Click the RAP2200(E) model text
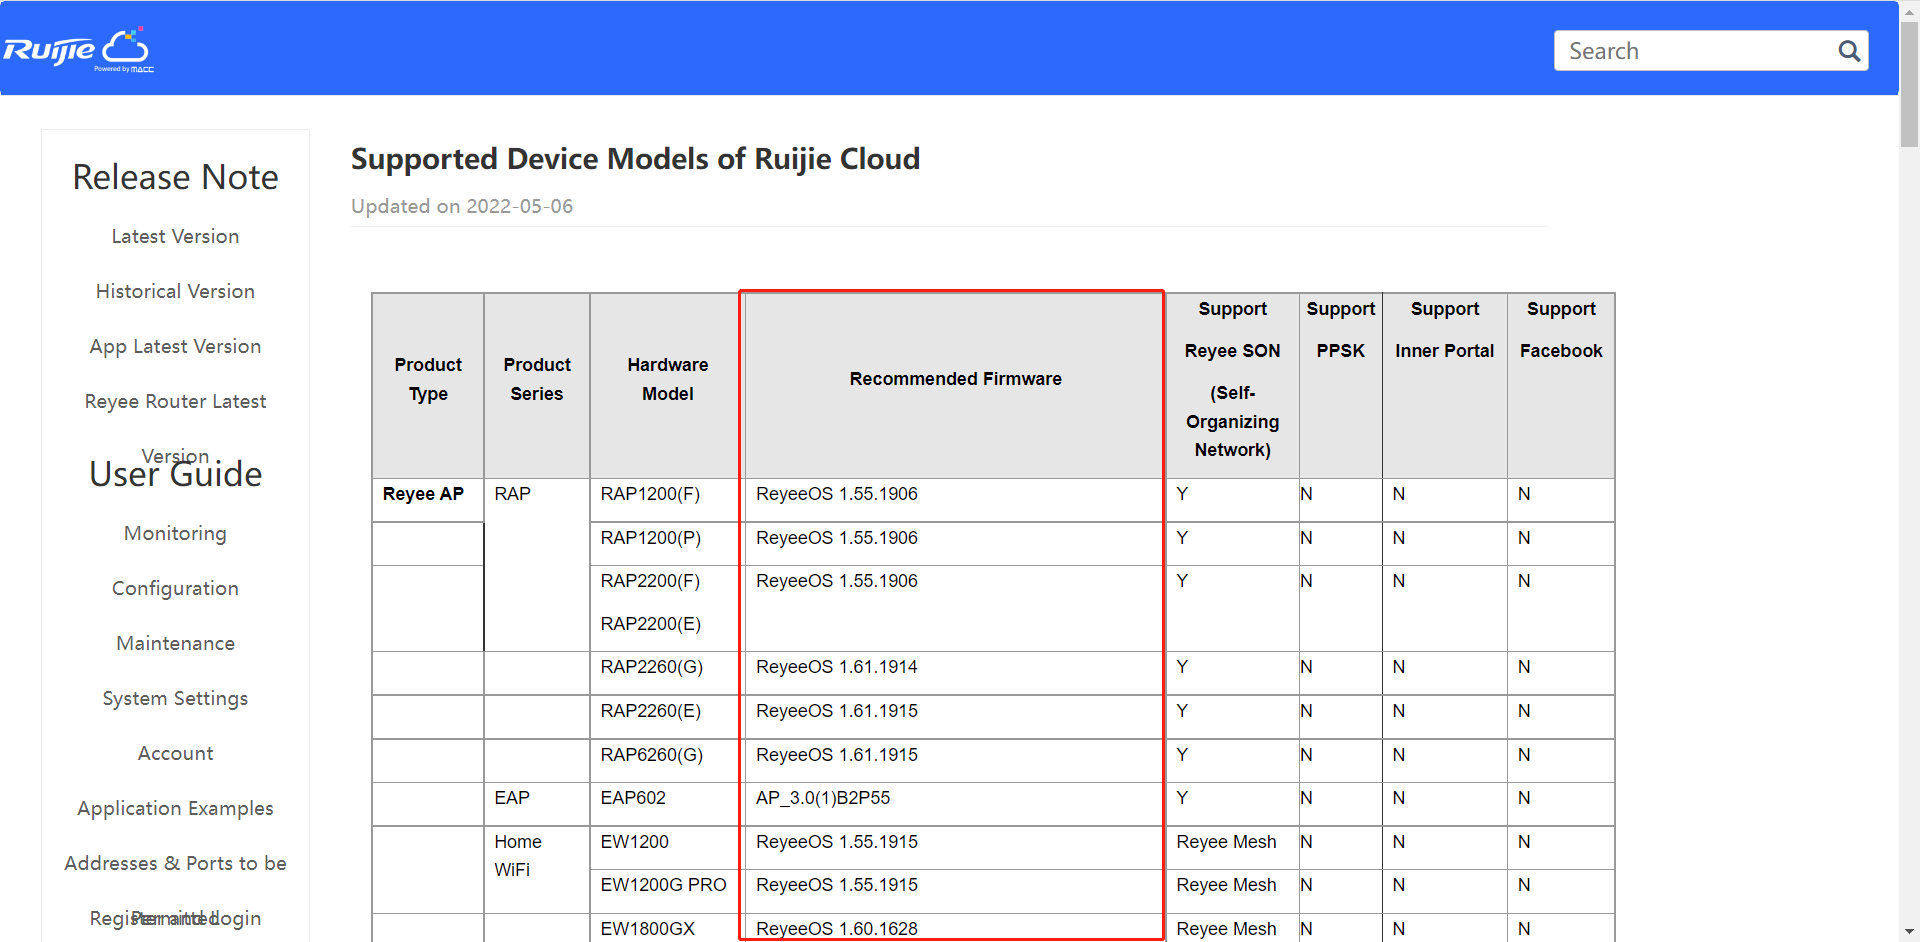 point(651,624)
